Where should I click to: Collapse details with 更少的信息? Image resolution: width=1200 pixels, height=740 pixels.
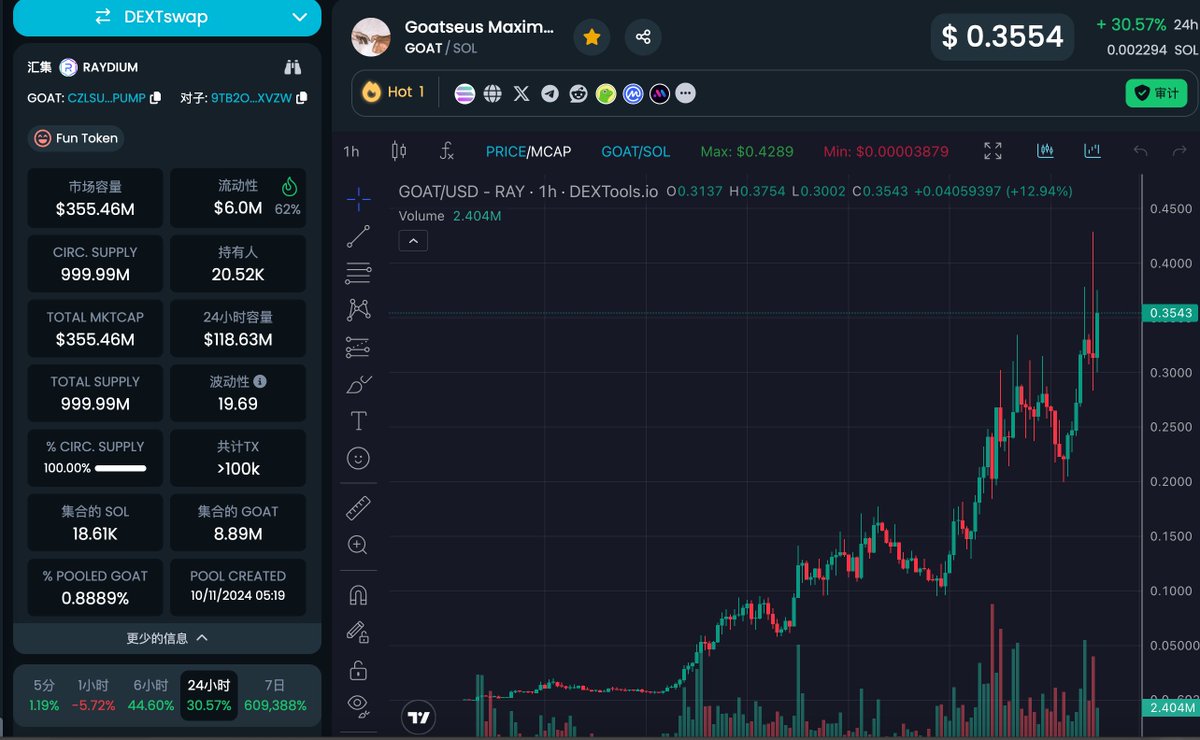[167, 638]
